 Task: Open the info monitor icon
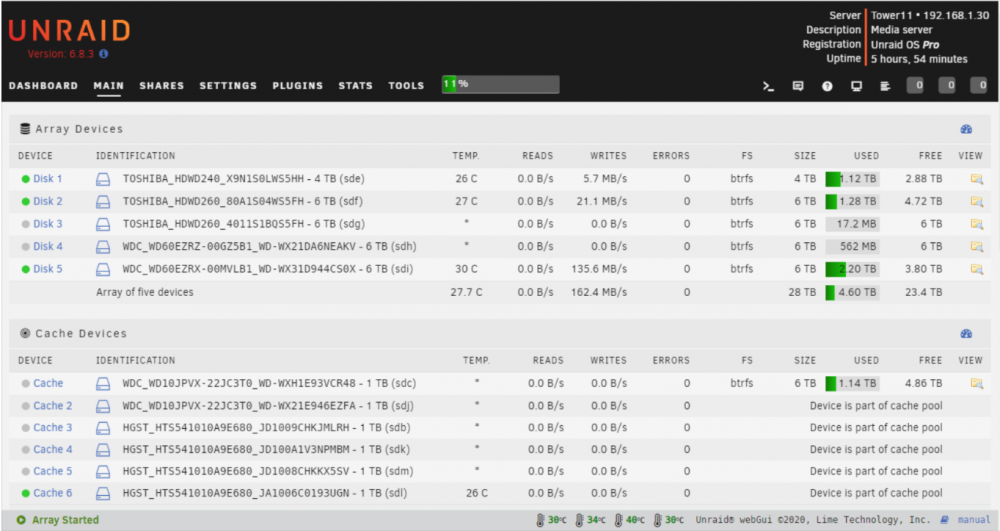pos(857,86)
